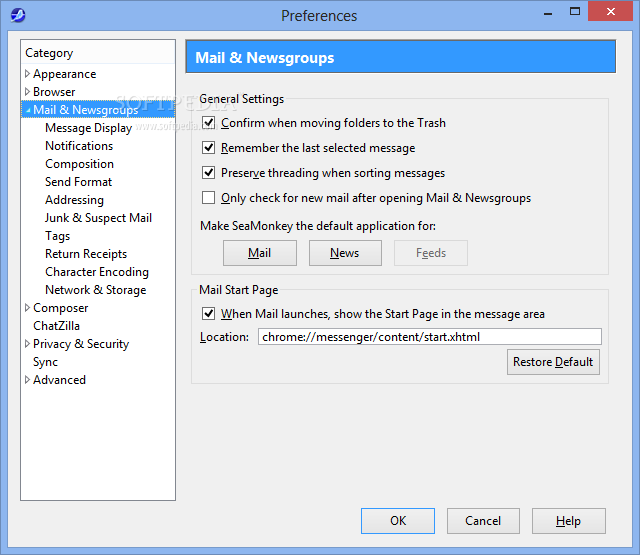Select Privacy & Security label
The width and height of the screenshot is (640, 555).
point(81,344)
